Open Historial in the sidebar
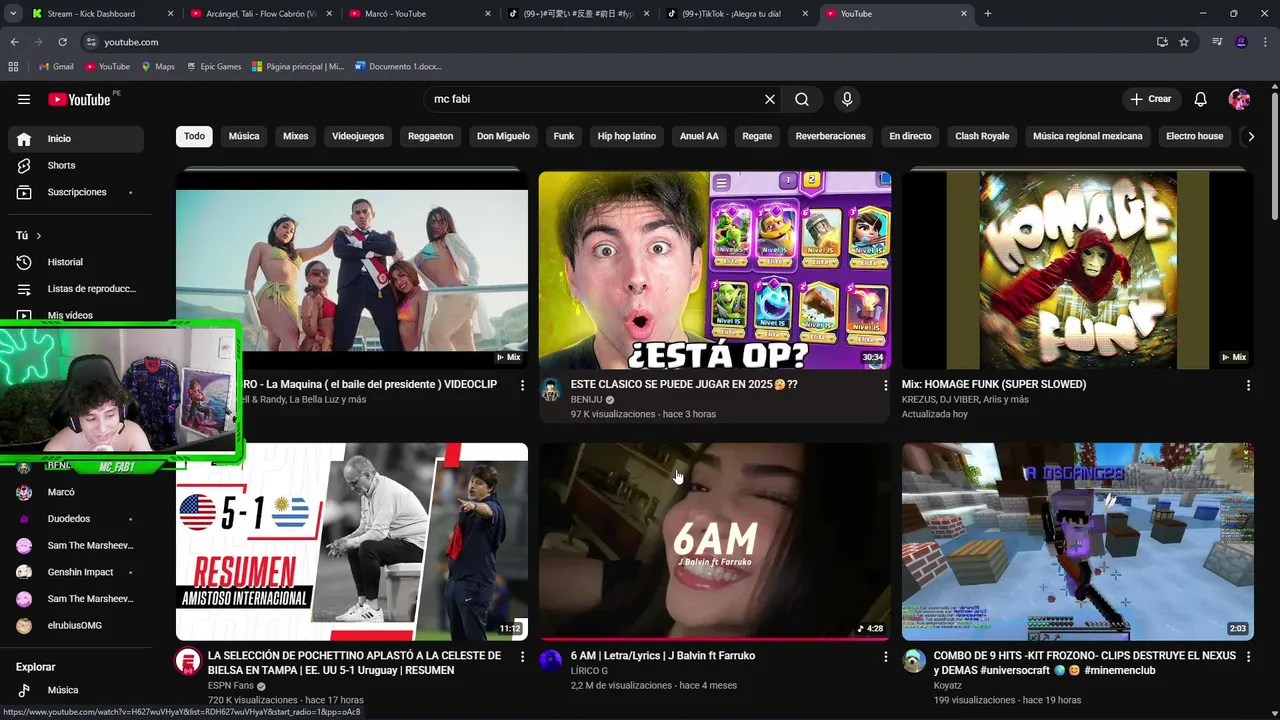Screen dimensions: 1280x720 pyautogui.click(x=76, y=262)
